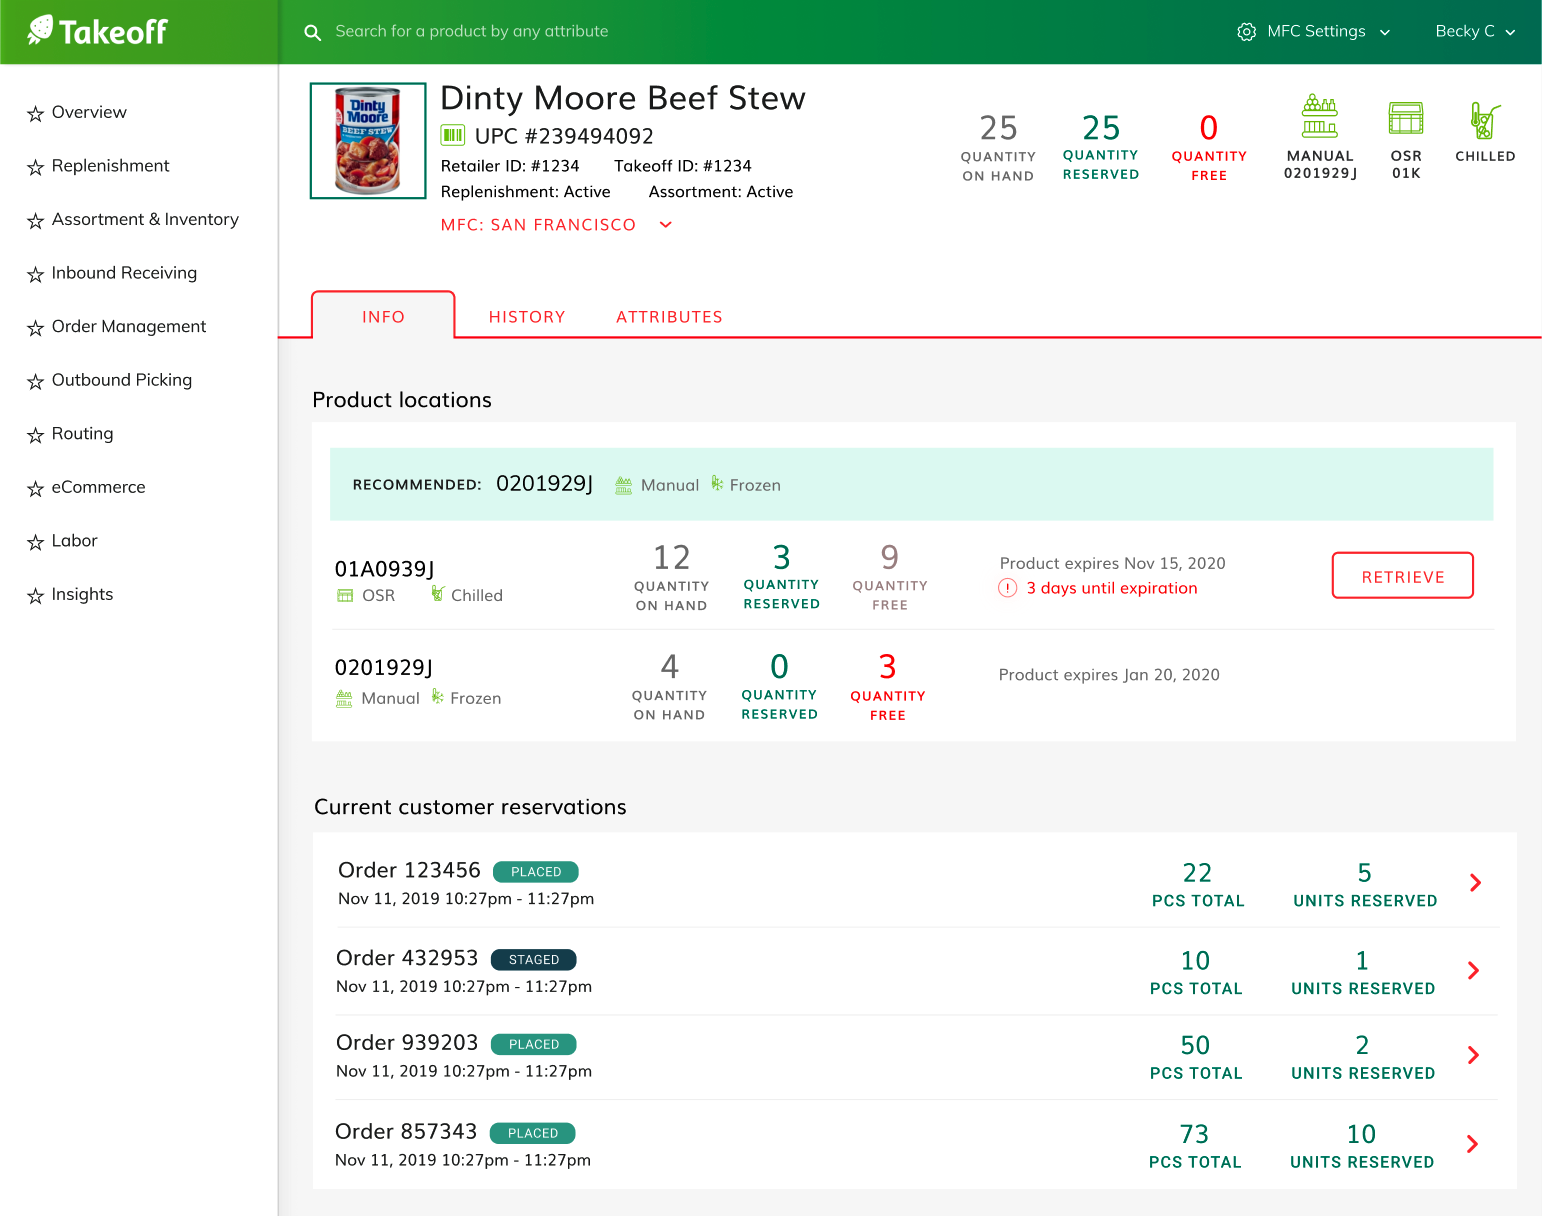This screenshot has width=1542, height=1216.
Task: Click the recommended location 0201929J text
Action: click(x=545, y=484)
